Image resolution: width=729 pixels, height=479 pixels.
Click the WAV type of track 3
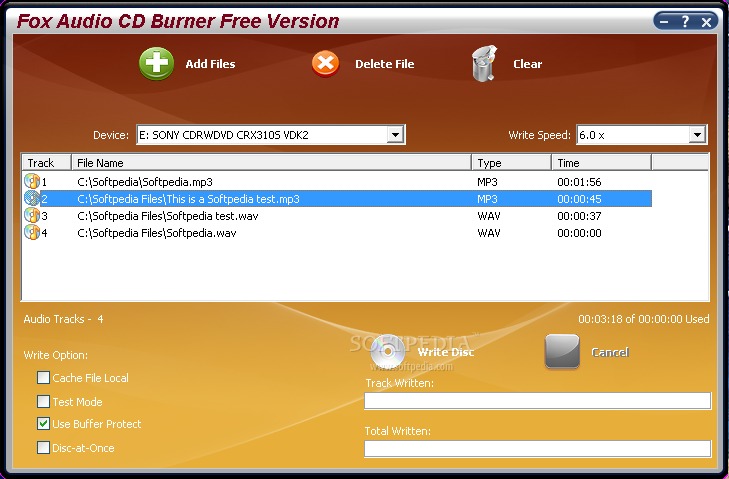click(489, 216)
